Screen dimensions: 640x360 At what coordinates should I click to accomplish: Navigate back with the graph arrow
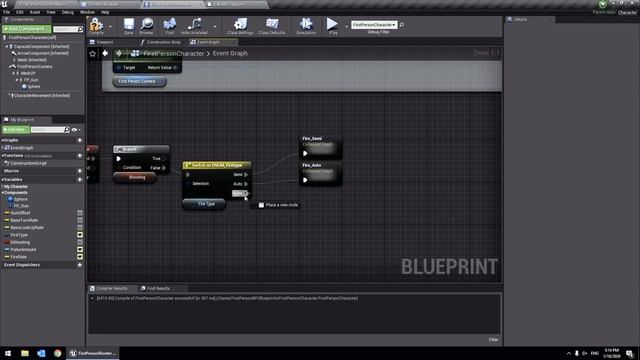(x=105, y=53)
